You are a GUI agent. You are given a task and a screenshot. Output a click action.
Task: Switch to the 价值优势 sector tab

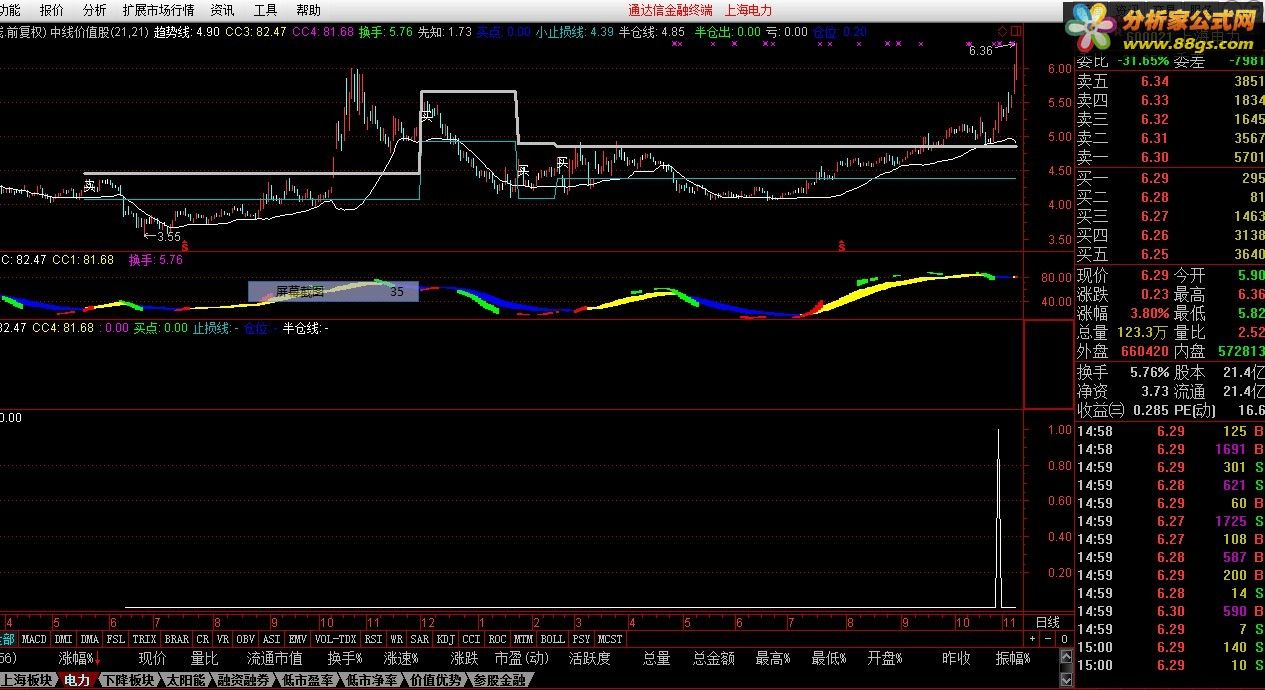tap(435, 680)
